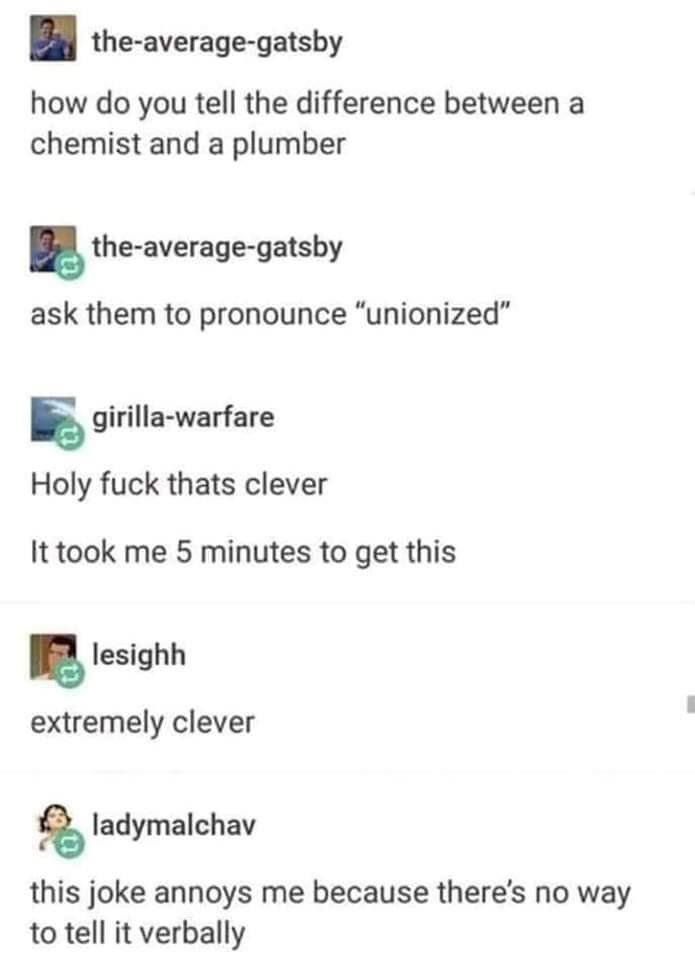Viewport: 695px width, 960px height.
Task: Open the original poster's avatar at the top
Action: [53, 39]
